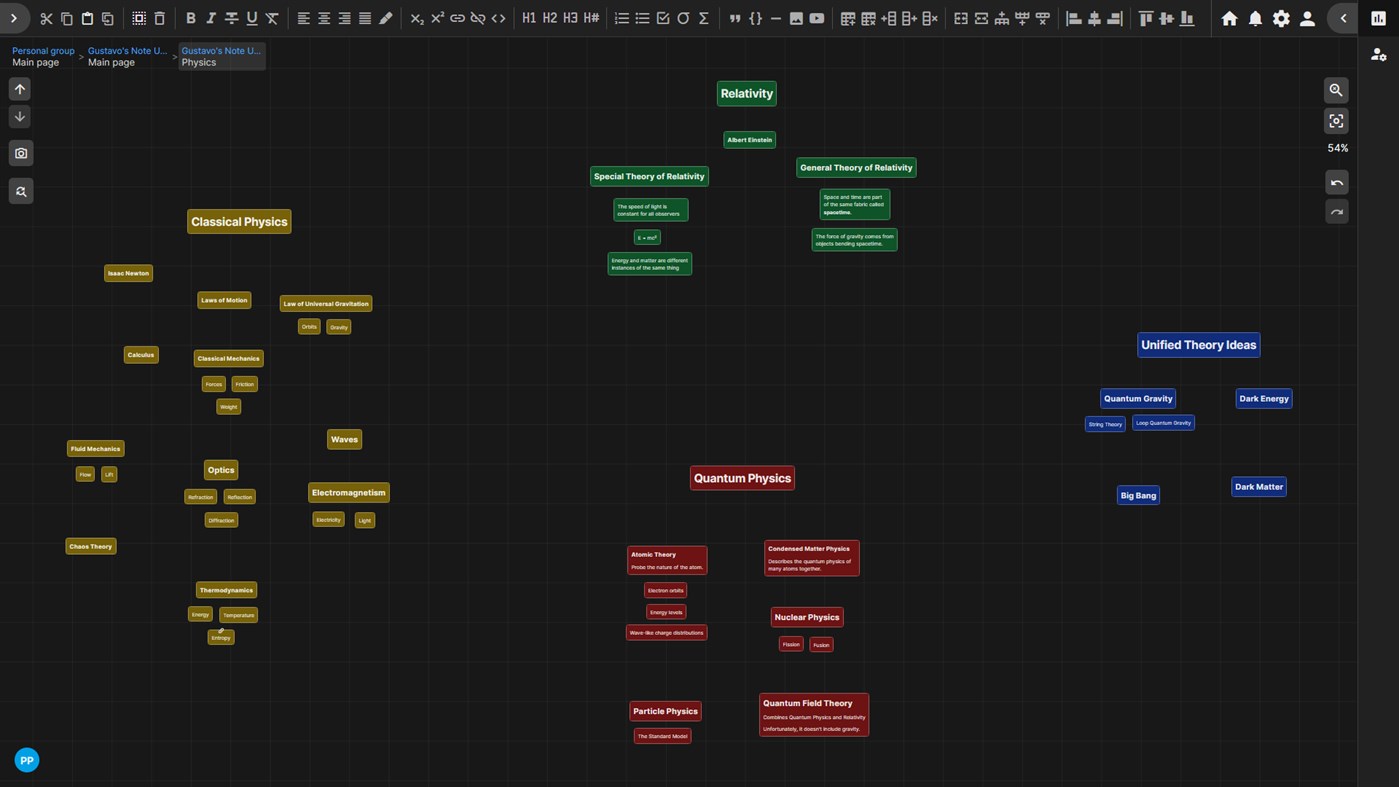Click the undo arrow on the right panel
1399x787 pixels.
[1337, 182]
